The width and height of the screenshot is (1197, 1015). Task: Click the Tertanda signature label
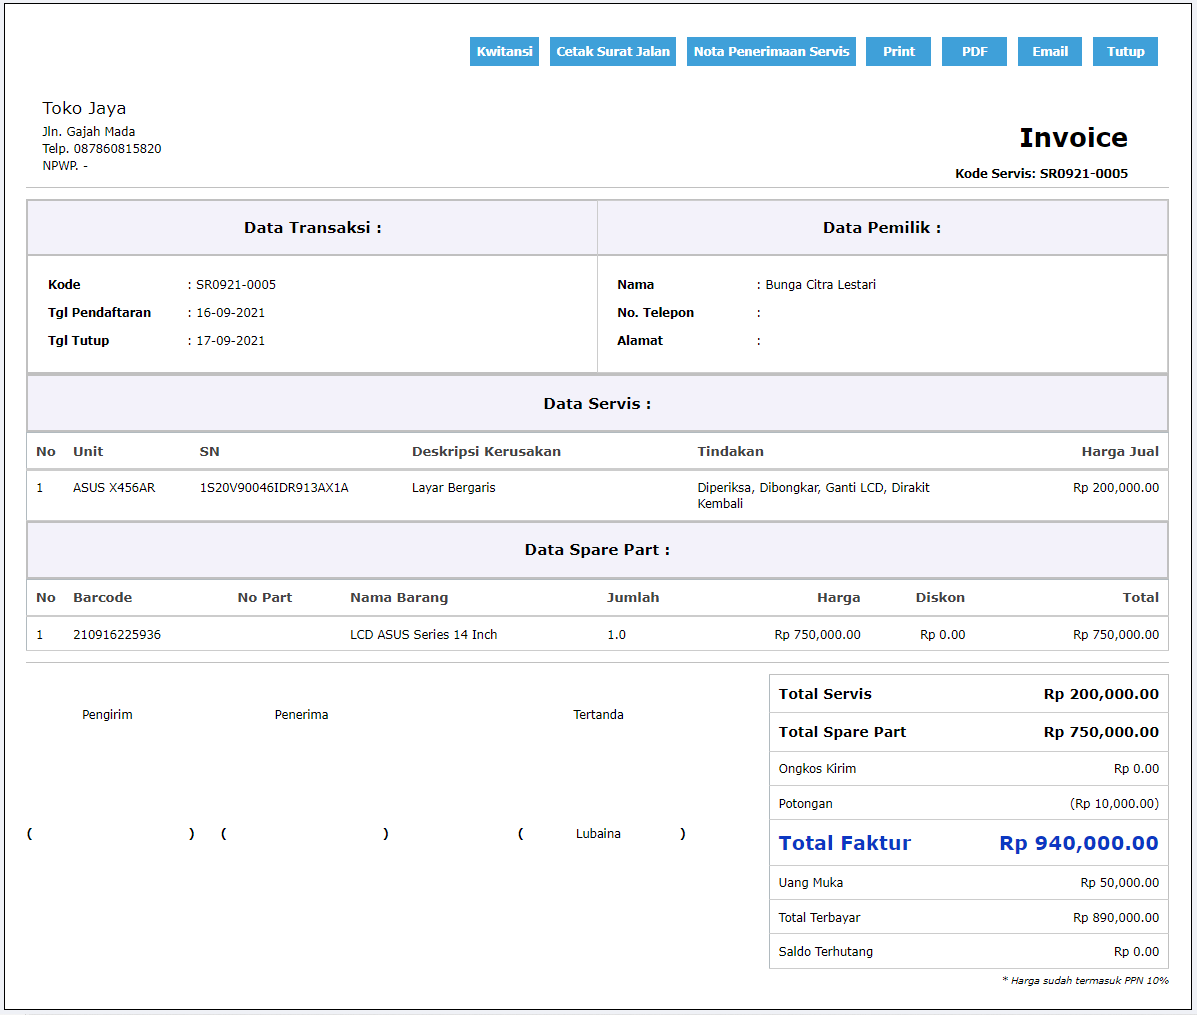[598, 715]
